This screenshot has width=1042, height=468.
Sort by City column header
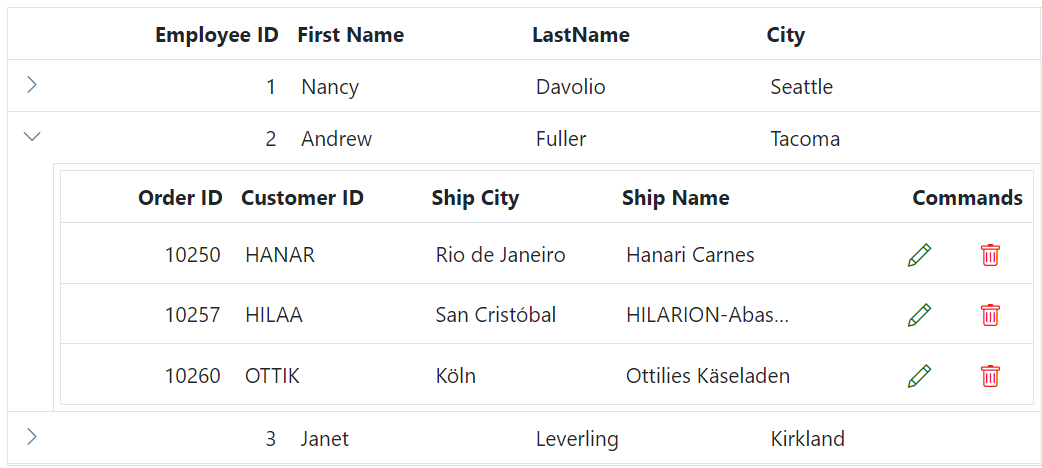pyautogui.click(x=785, y=35)
